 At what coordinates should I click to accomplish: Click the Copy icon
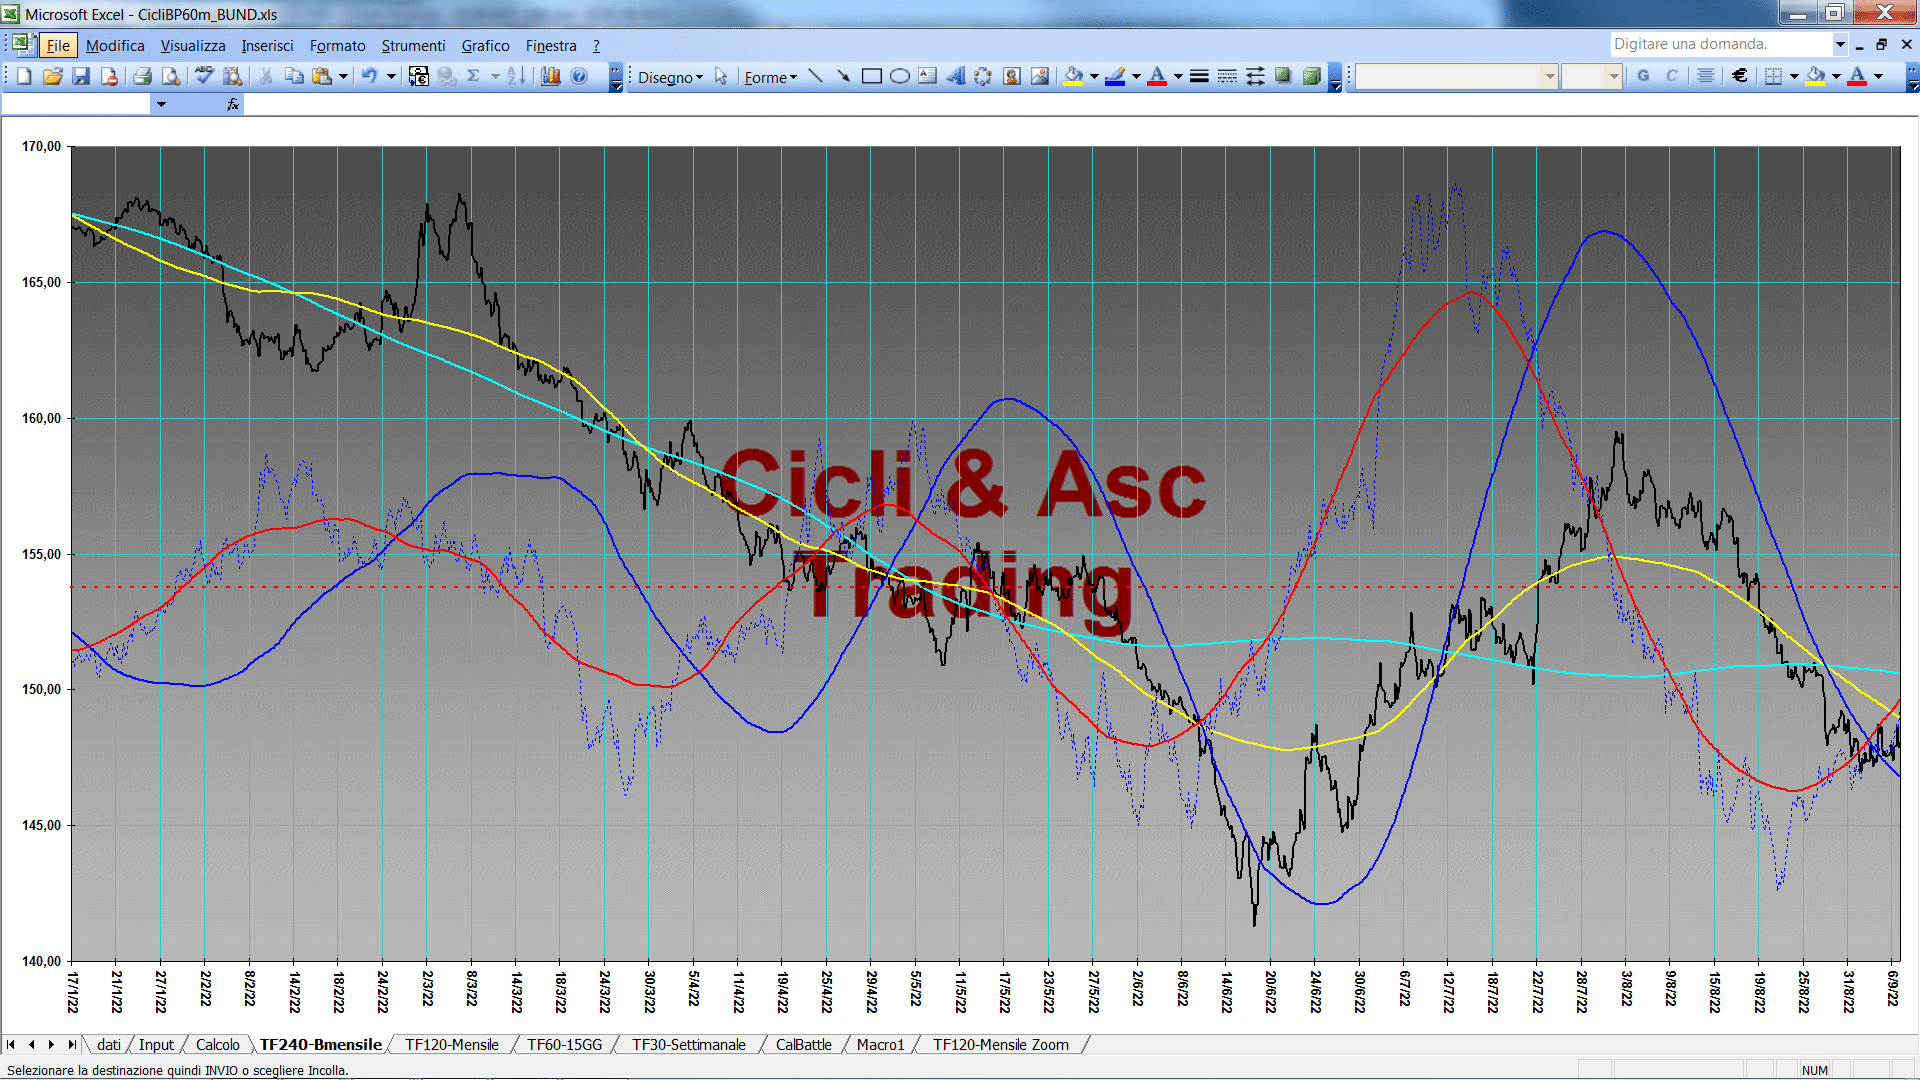coord(294,76)
